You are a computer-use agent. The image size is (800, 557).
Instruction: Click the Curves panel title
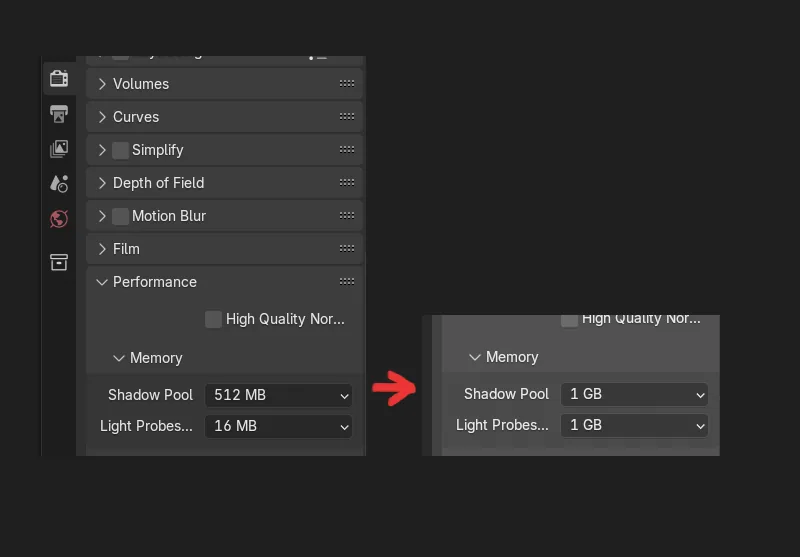pyautogui.click(x=136, y=117)
